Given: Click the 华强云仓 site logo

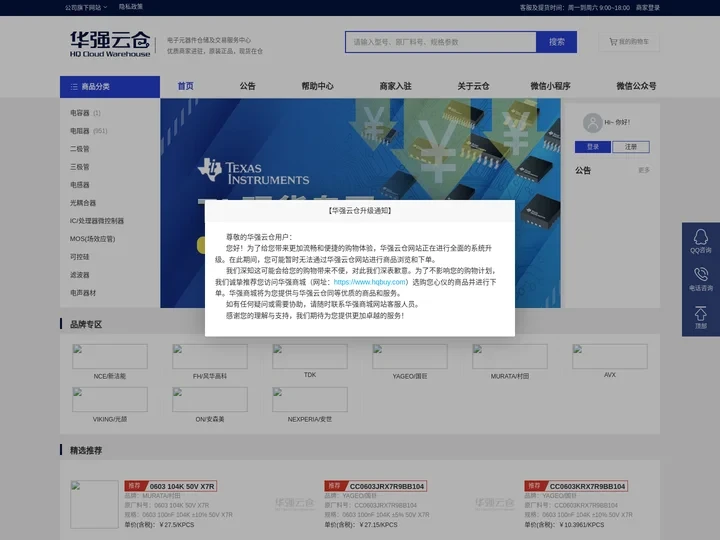Looking at the screenshot, I should (x=110, y=44).
